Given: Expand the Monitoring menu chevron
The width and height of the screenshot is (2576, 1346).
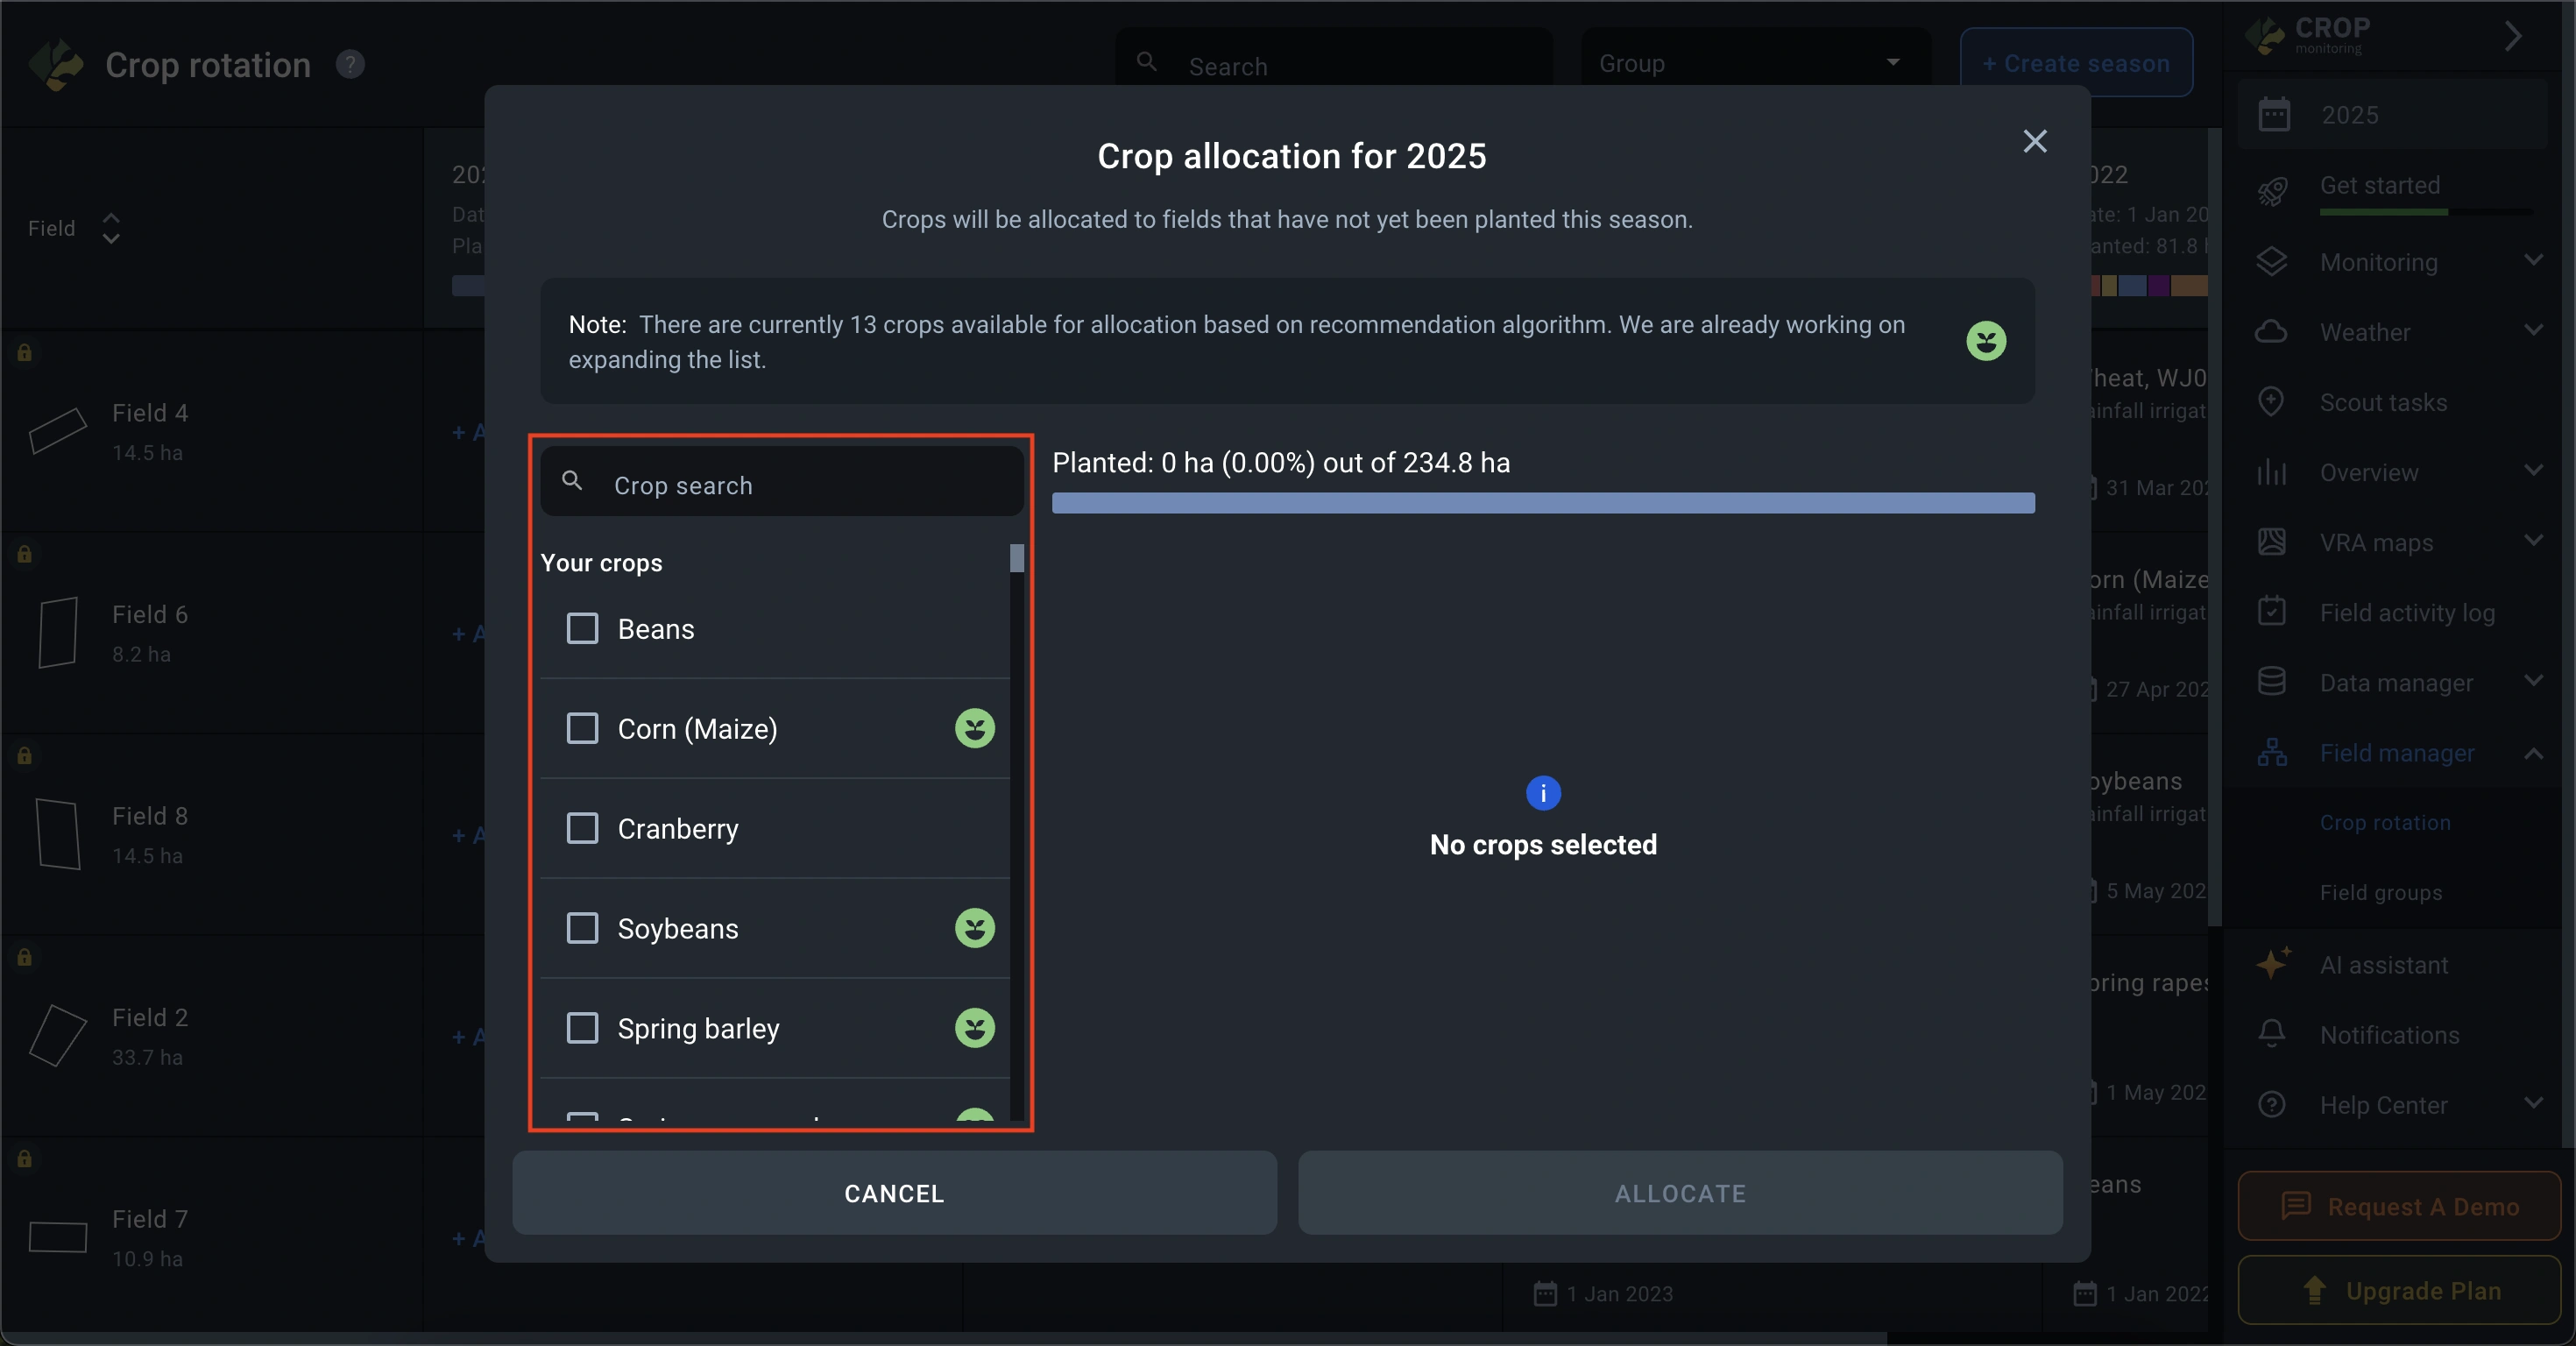Looking at the screenshot, I should pos(2533,261).
